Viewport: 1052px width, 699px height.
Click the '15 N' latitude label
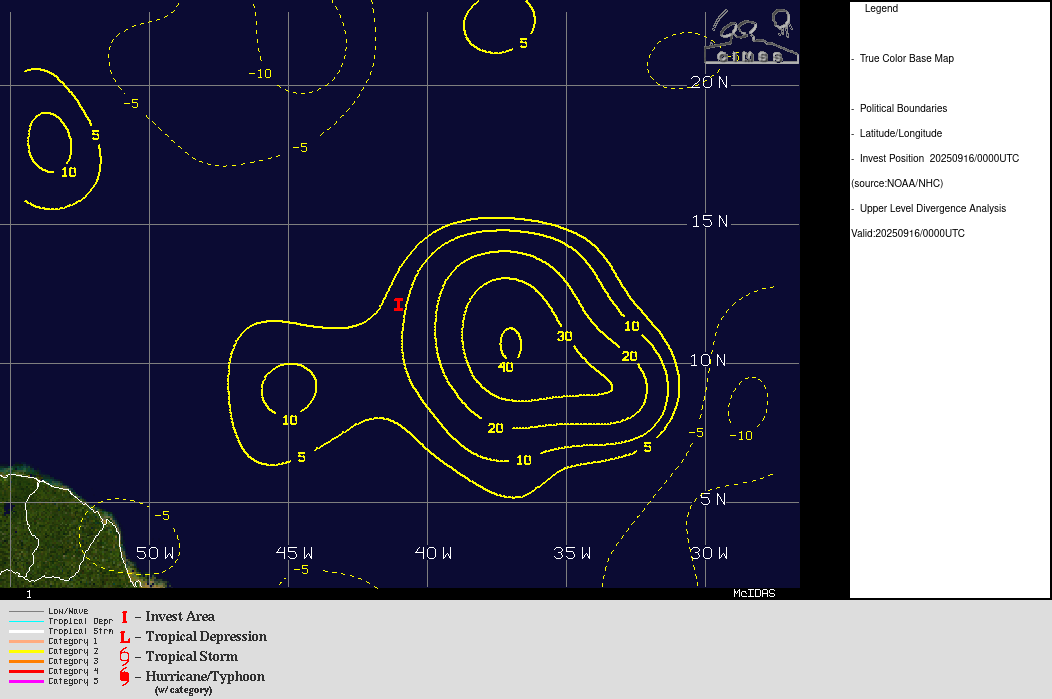click(709, 221)
